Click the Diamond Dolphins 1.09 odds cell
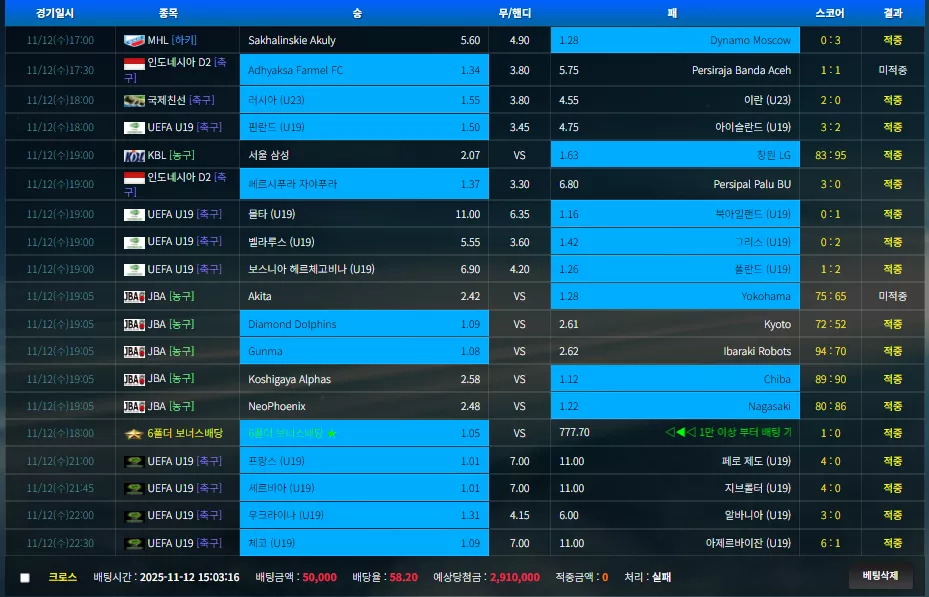 364,324
